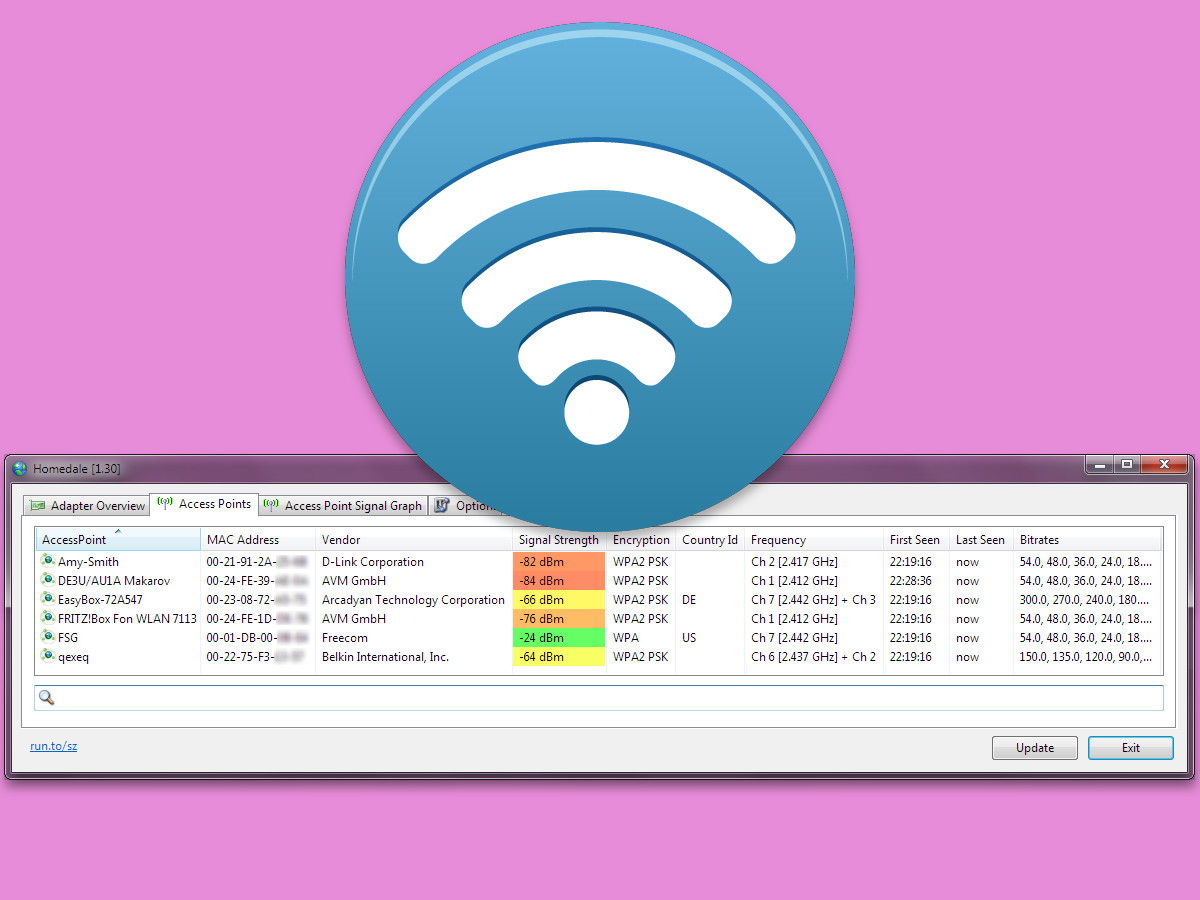Sort by Signal Strength column header
This screenshot has height=900, width=1200.
coord(559,540)
